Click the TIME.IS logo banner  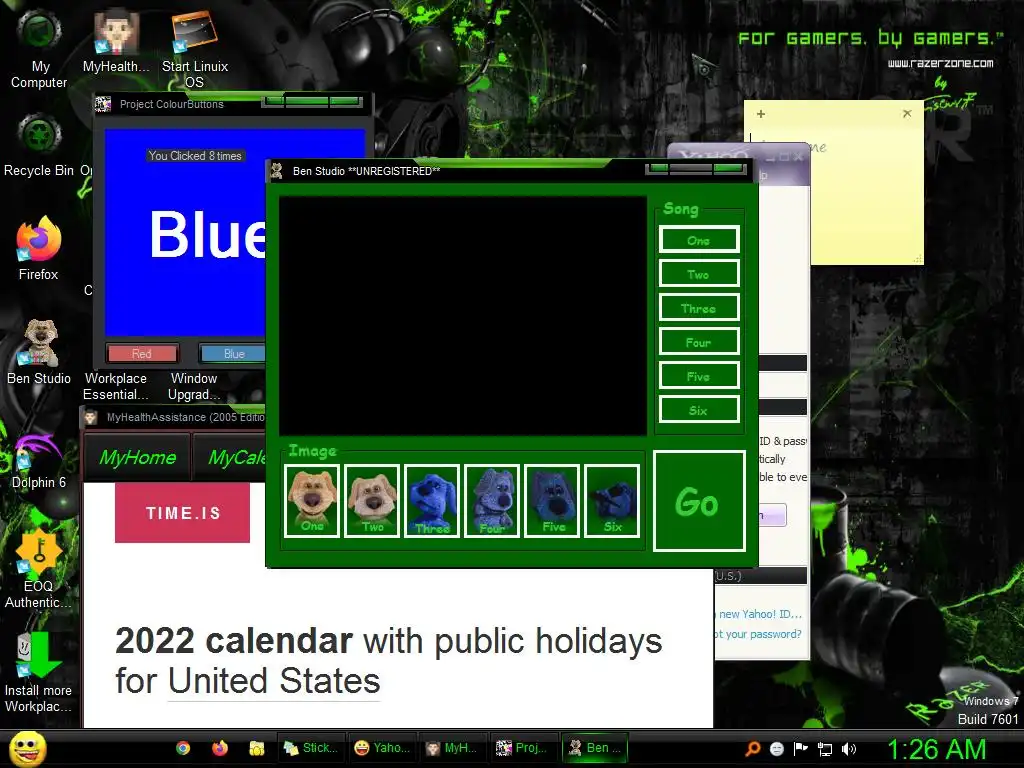coord(182,513)
